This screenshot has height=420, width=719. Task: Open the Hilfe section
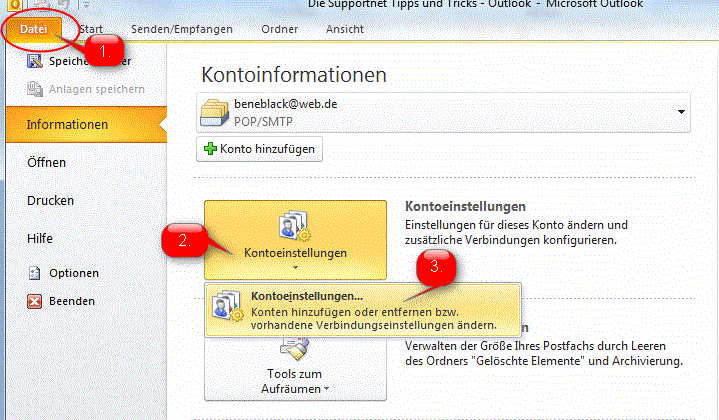(40, 239)
